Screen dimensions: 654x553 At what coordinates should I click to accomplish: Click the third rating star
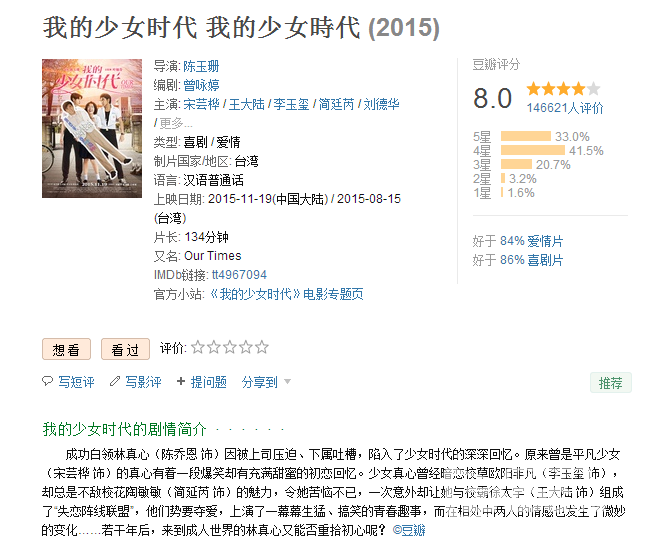coord(230,348)
